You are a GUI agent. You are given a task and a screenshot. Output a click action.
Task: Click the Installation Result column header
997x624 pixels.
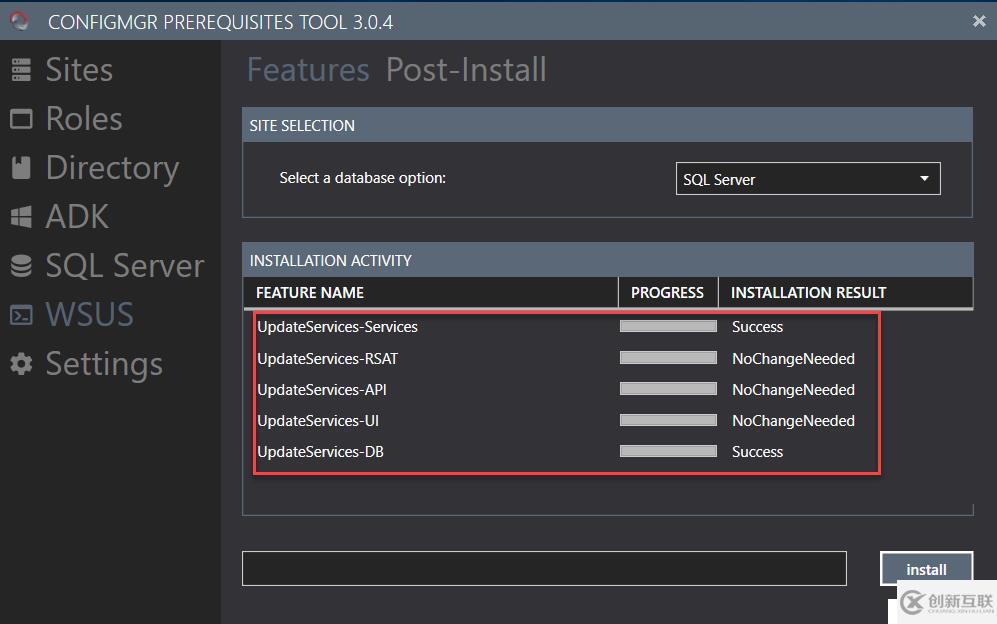pos(808,292)
